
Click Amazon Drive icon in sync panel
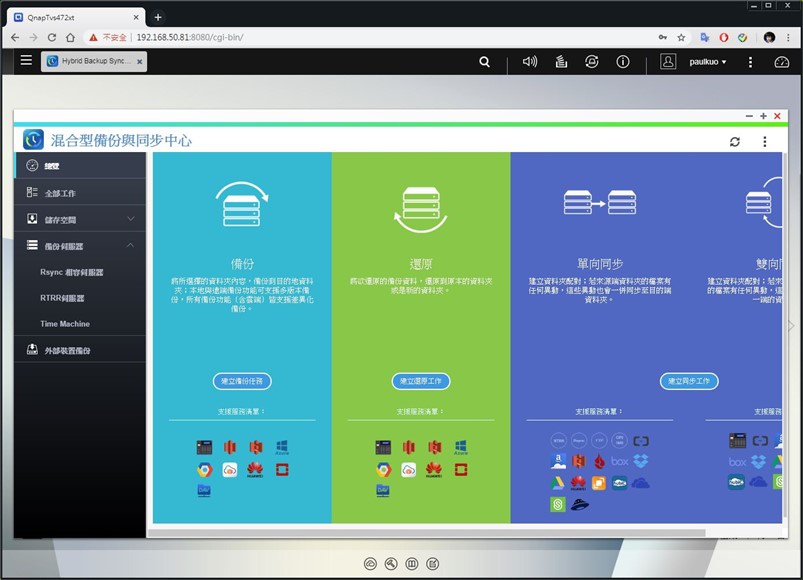[558, 461]
